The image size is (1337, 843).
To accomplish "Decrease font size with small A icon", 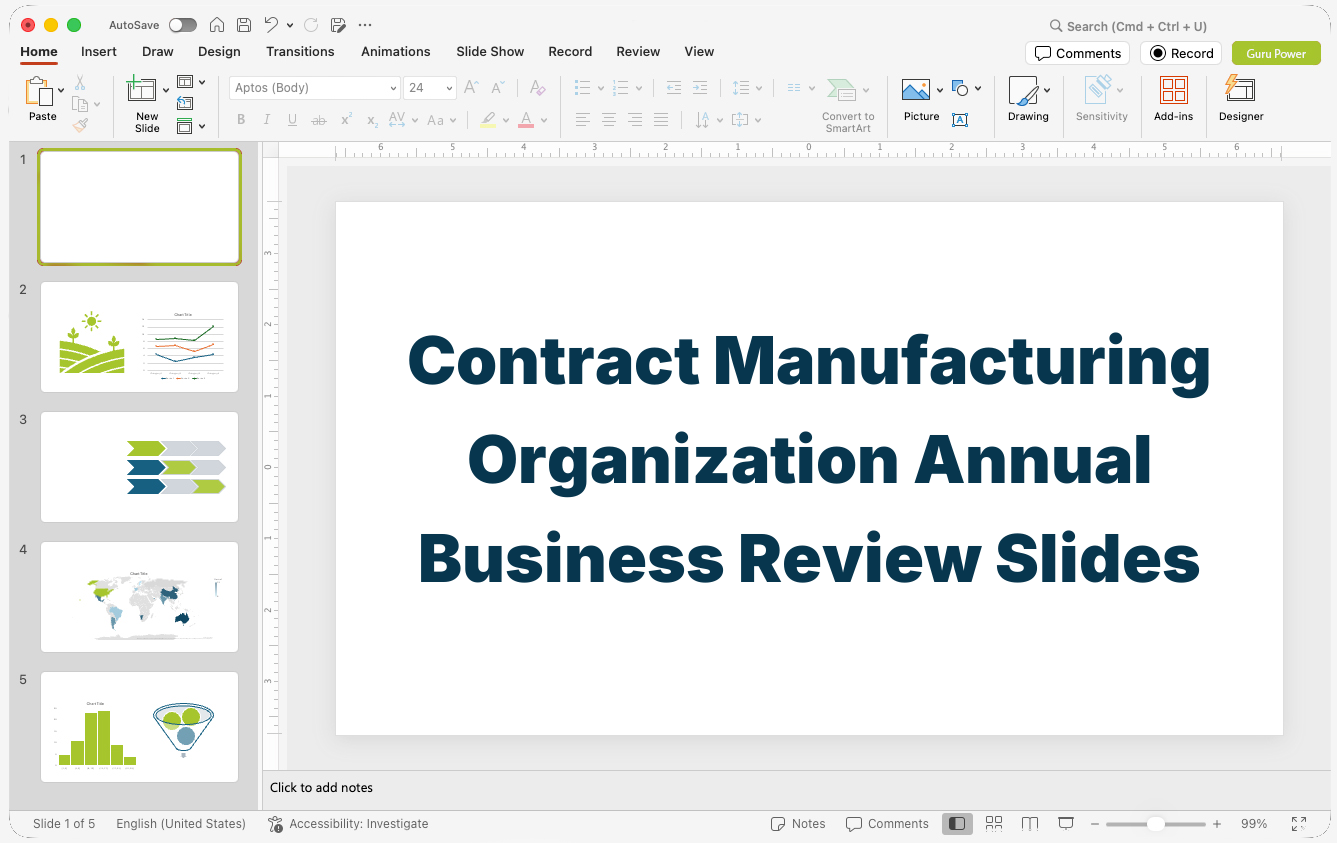I will 497,88.
